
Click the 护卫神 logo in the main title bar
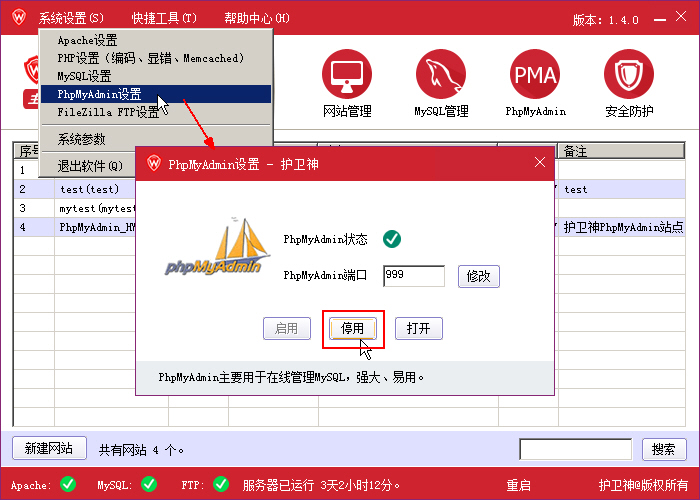click(19, 17)
